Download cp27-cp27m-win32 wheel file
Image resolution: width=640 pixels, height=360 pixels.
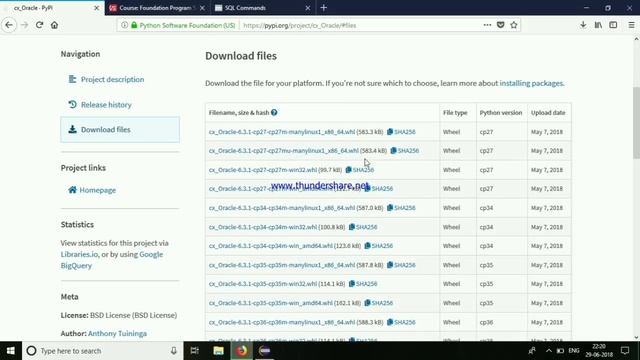coord(262,170)
